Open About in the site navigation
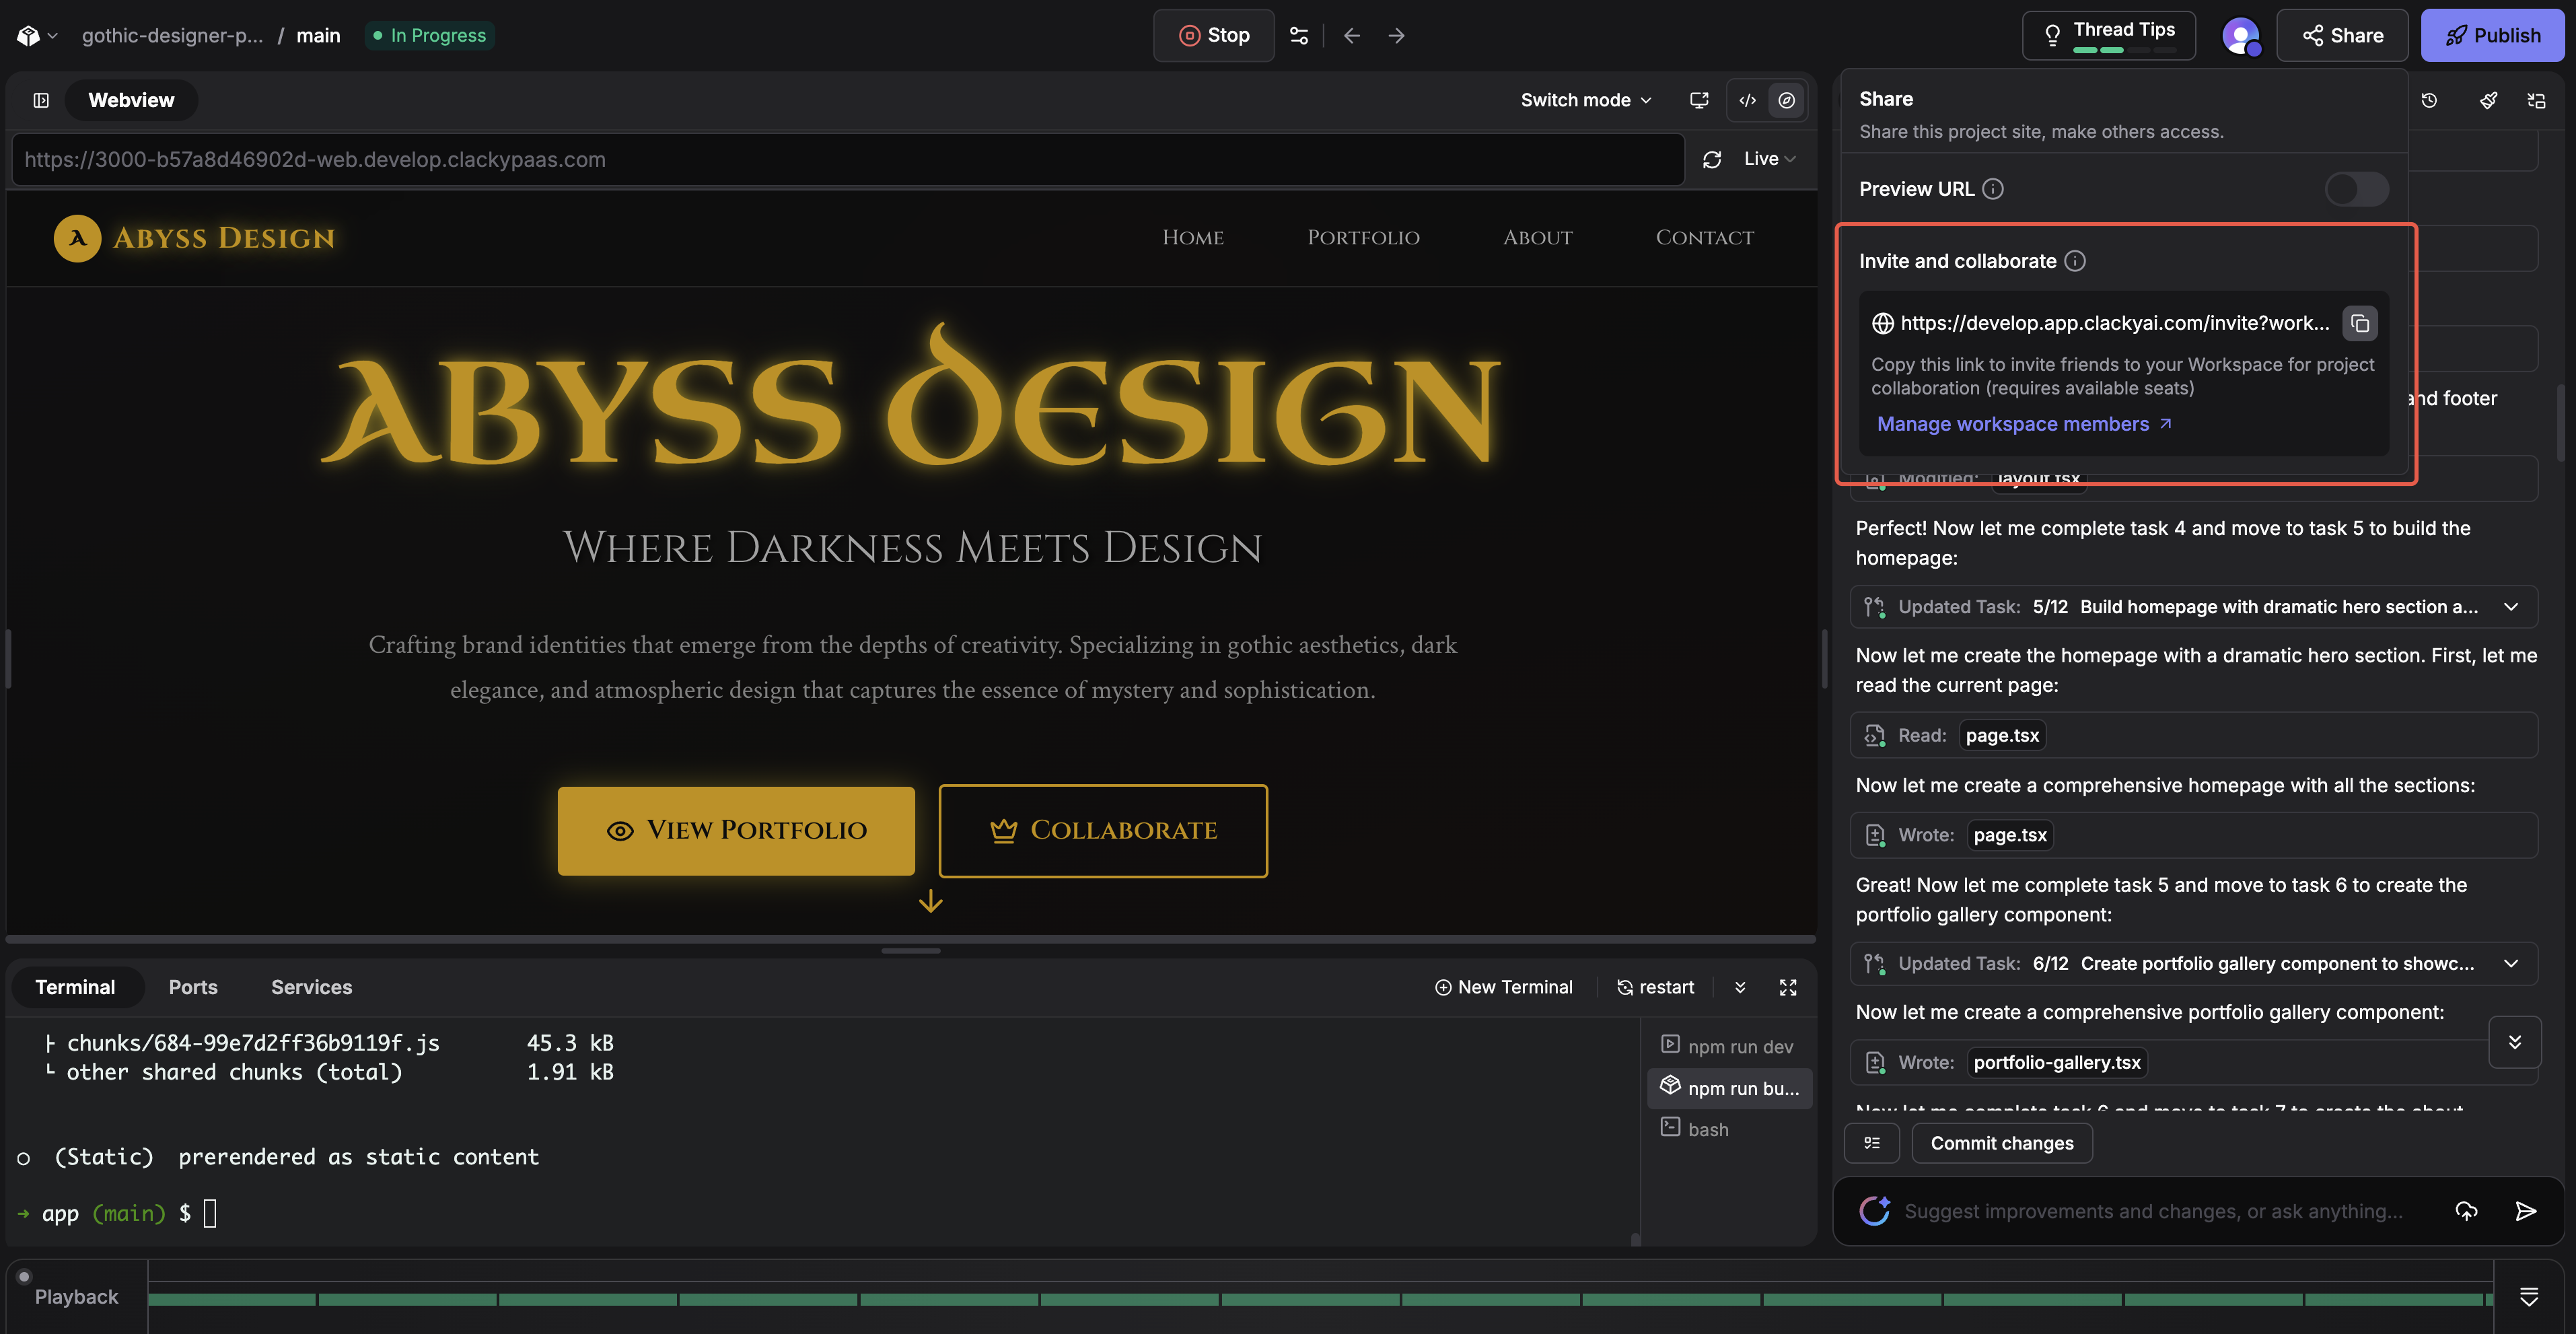Viewport: 2576px width, 1334px height. coord(1537,238)
